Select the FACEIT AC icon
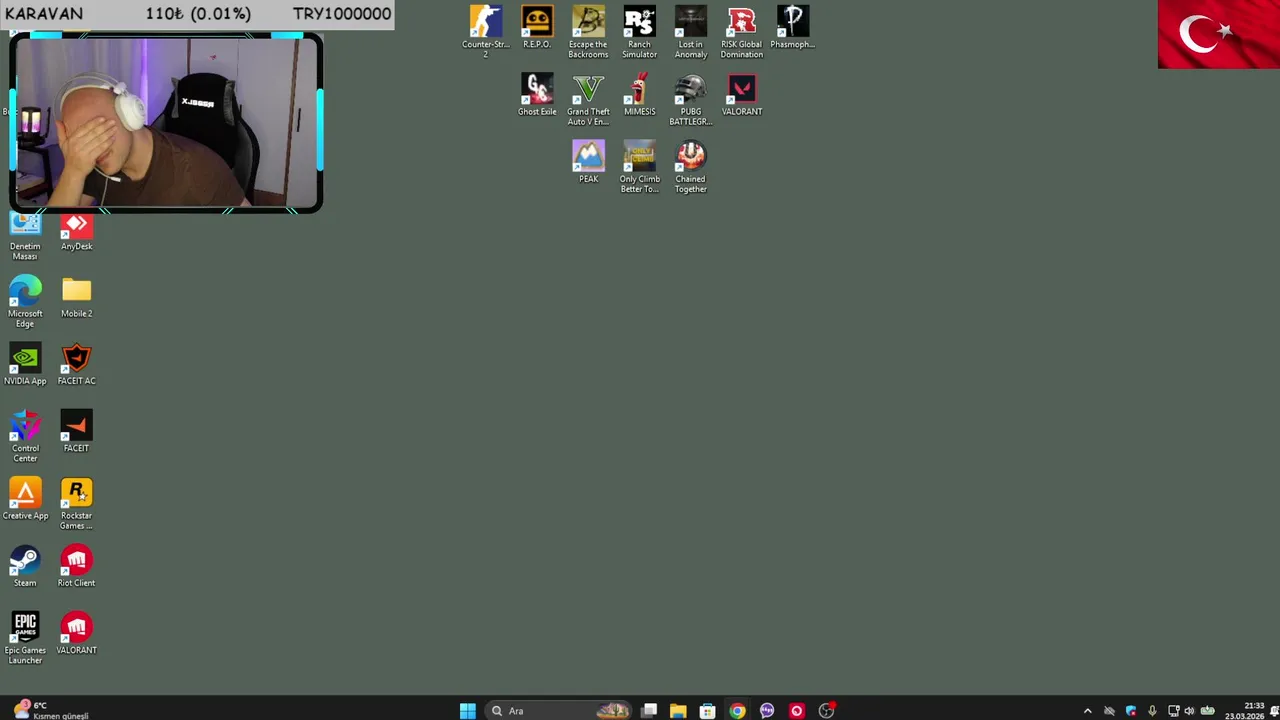1280x720 pixels. pos(76,364)
